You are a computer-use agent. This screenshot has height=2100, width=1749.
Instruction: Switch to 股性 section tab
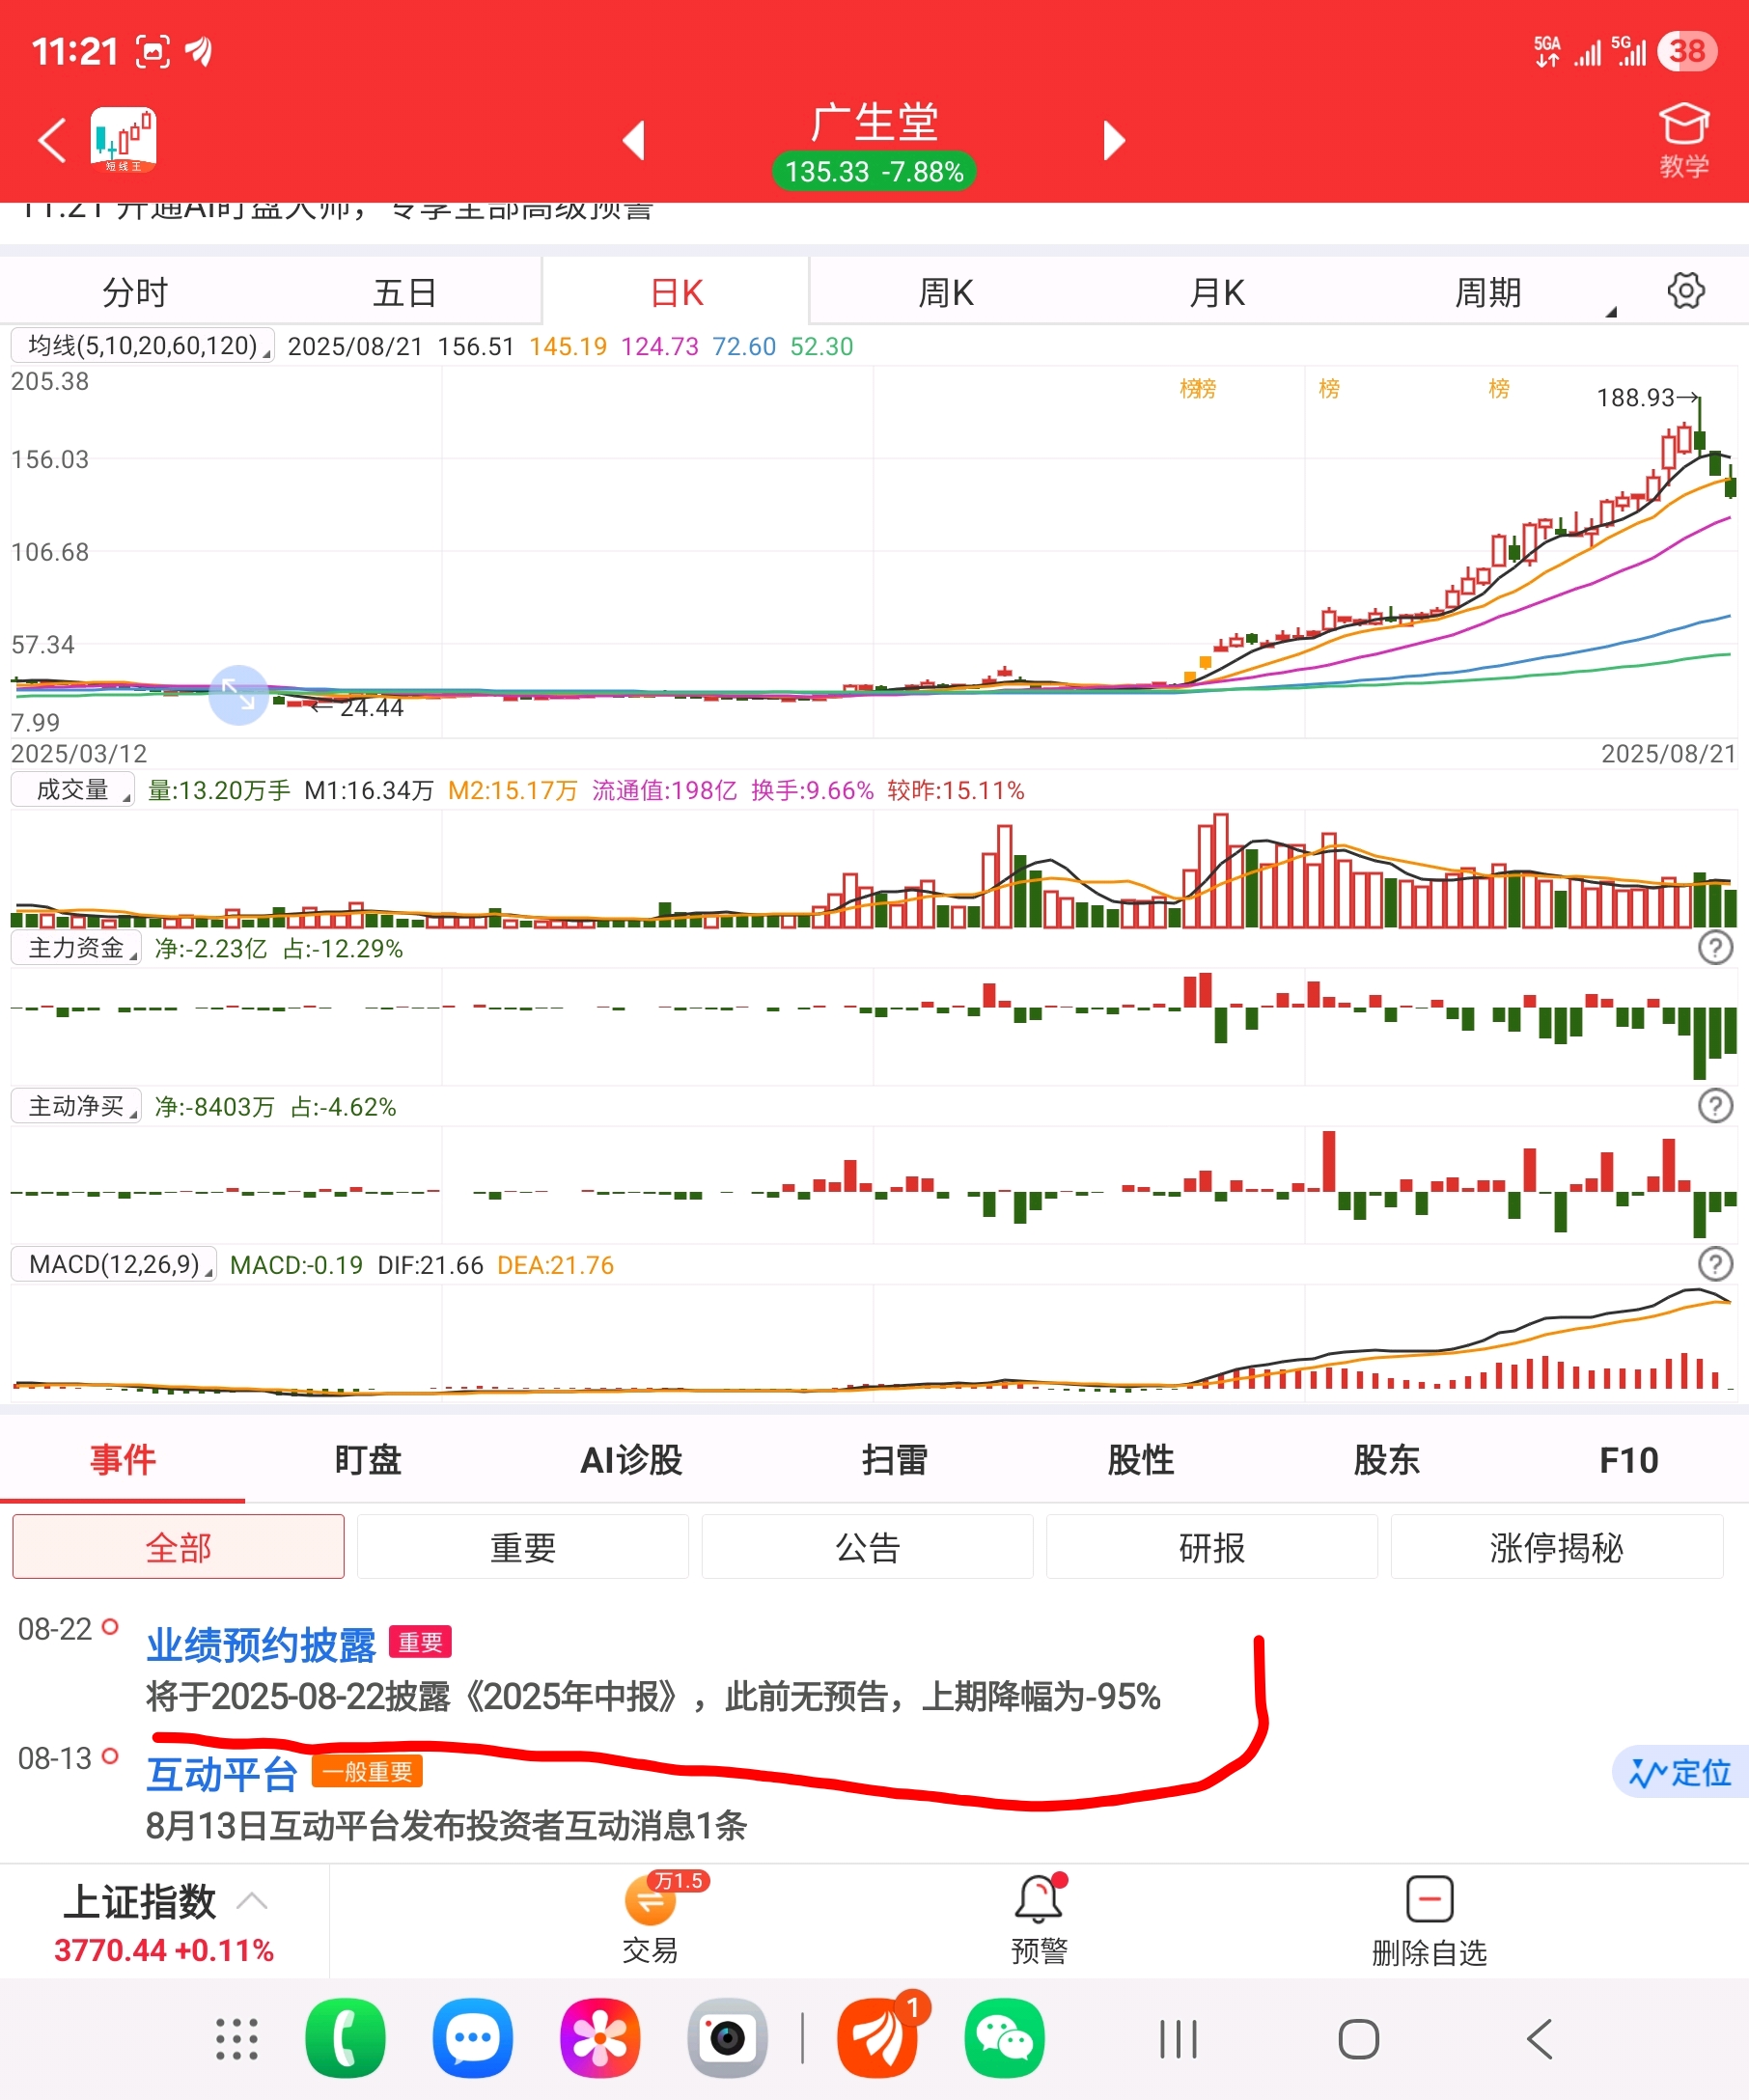[1140, 1460]
